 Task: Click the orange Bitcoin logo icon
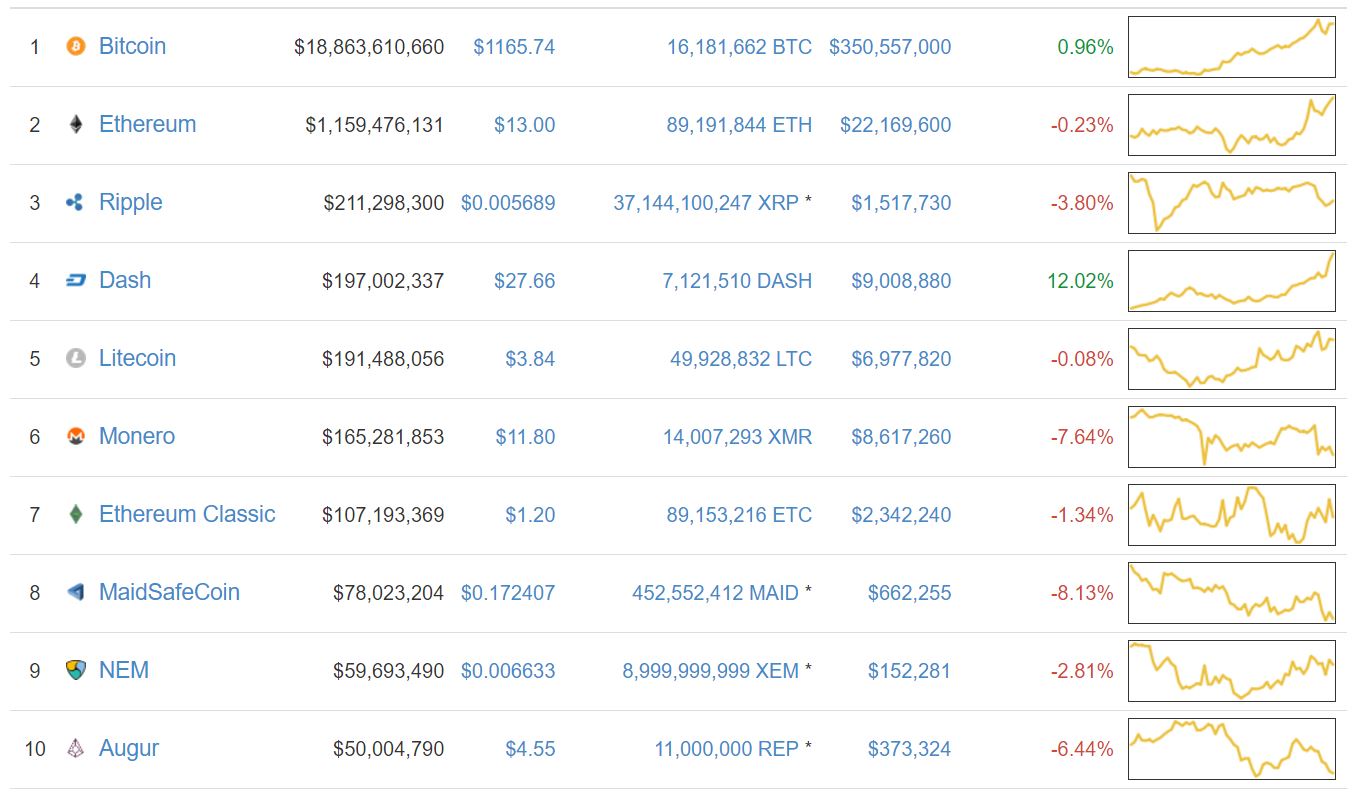pos(76,46)
